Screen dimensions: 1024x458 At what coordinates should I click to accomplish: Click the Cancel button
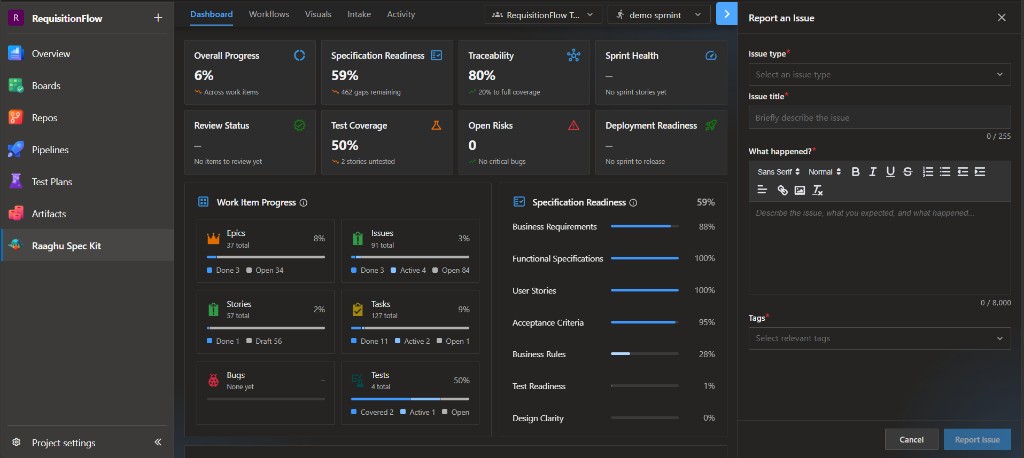(x=912, y=440)
